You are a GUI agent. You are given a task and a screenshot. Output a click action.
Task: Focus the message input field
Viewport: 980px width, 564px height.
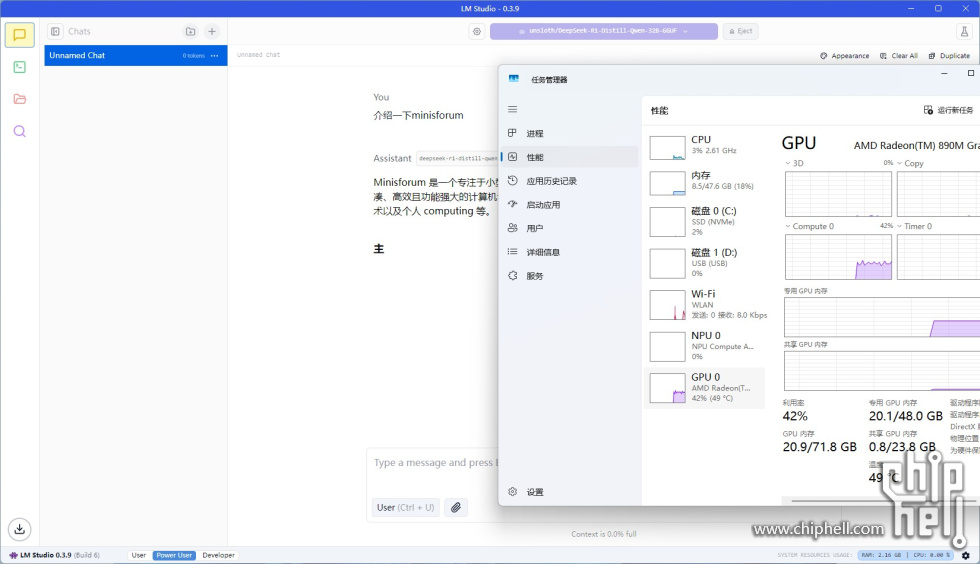coord(434,463)
